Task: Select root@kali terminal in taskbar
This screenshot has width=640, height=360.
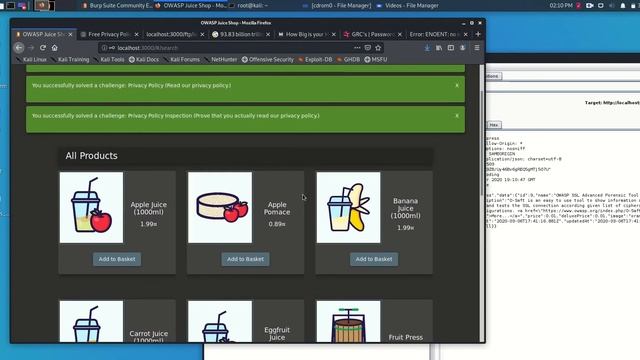Action: click(x=249, y=6)
